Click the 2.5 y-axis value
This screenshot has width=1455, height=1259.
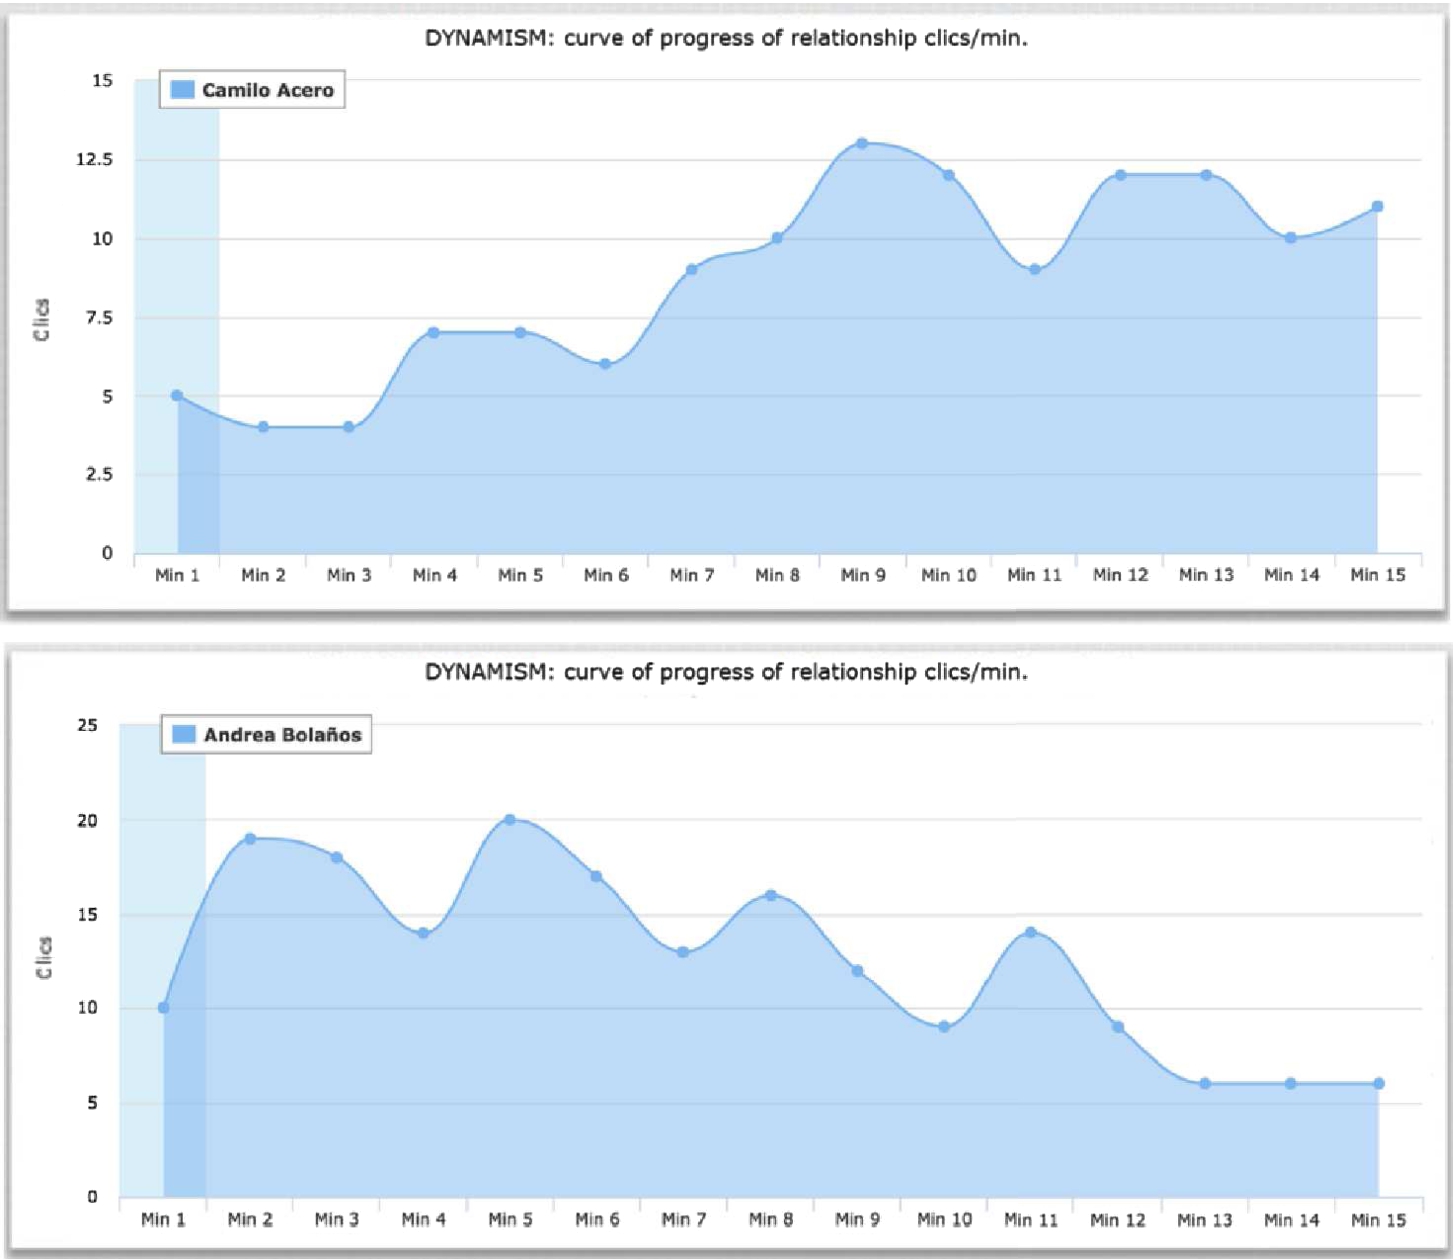(x=99, y=474)
